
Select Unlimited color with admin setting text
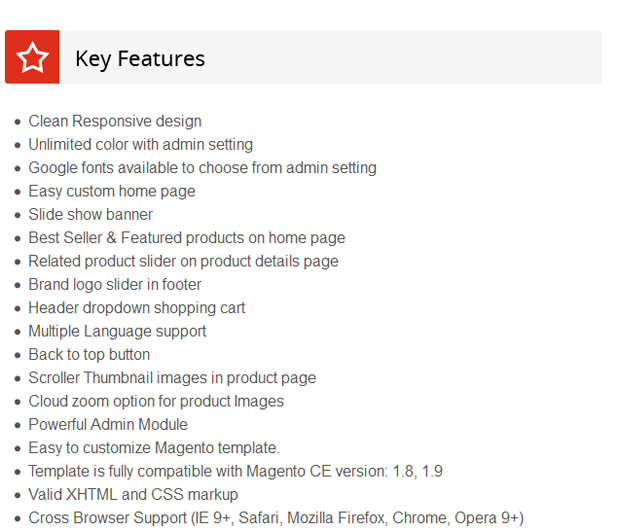(x=140, y=144)
